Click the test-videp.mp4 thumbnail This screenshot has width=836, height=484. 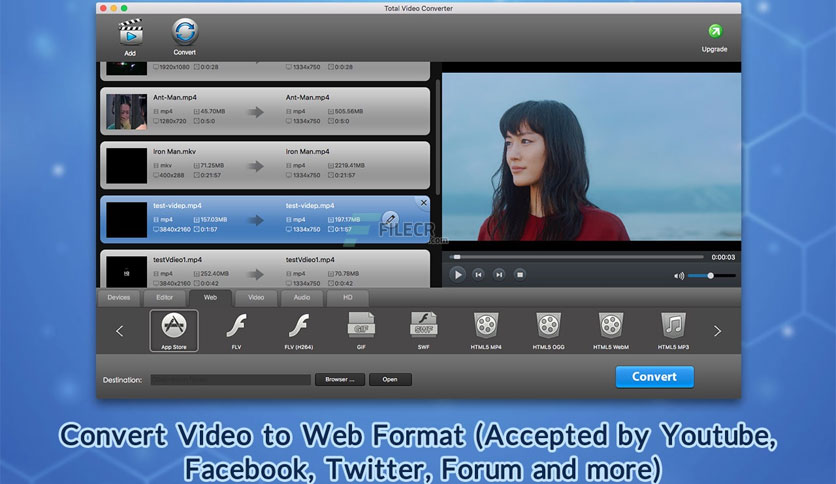point(126,220)
